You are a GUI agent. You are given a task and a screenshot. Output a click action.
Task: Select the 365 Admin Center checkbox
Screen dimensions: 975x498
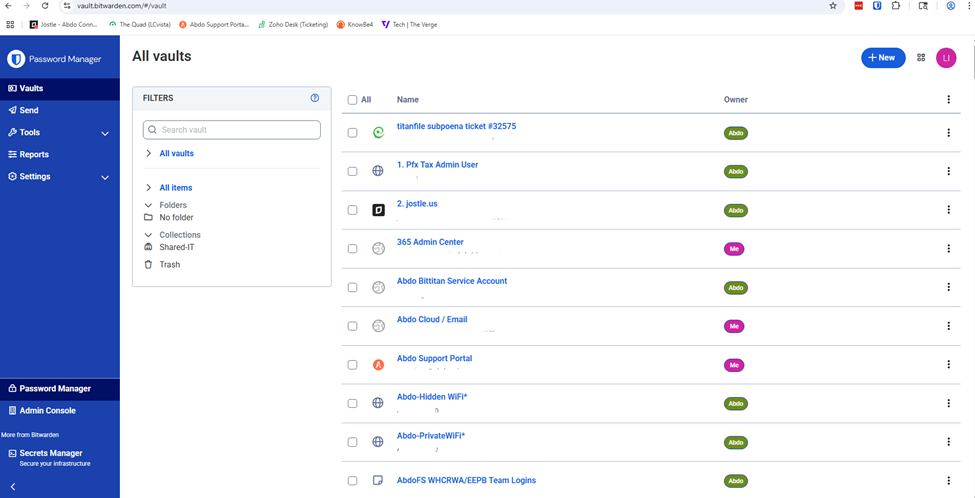coord(353,249)
